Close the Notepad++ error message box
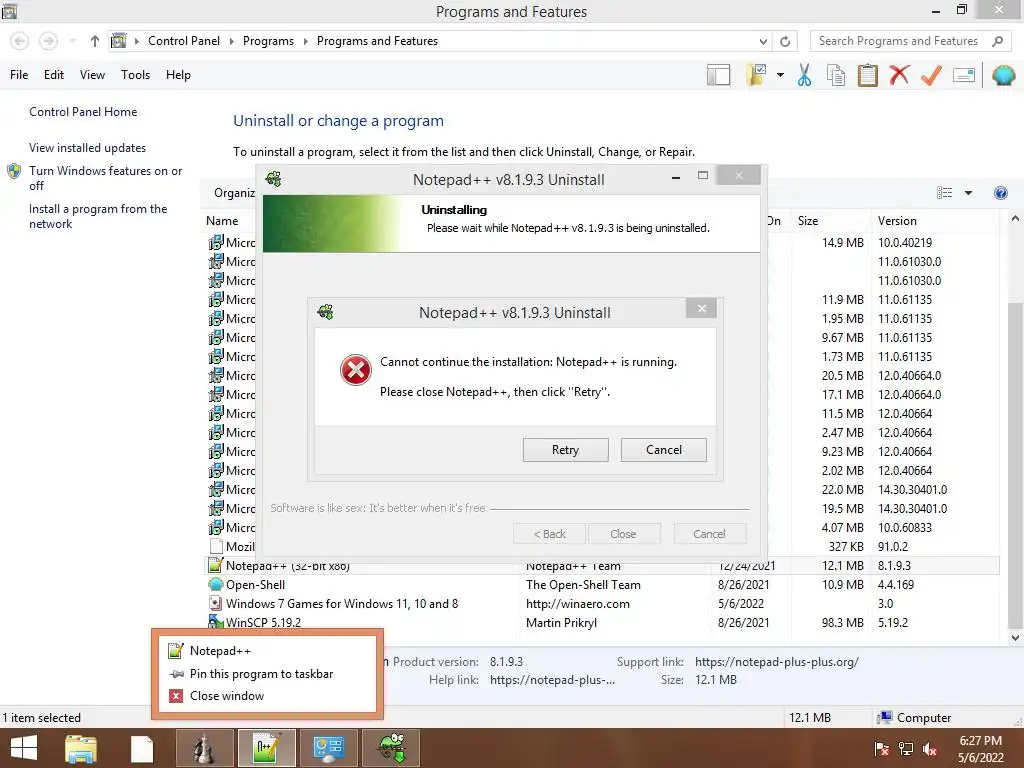1024x768 pixels. (x=701, y=308)
